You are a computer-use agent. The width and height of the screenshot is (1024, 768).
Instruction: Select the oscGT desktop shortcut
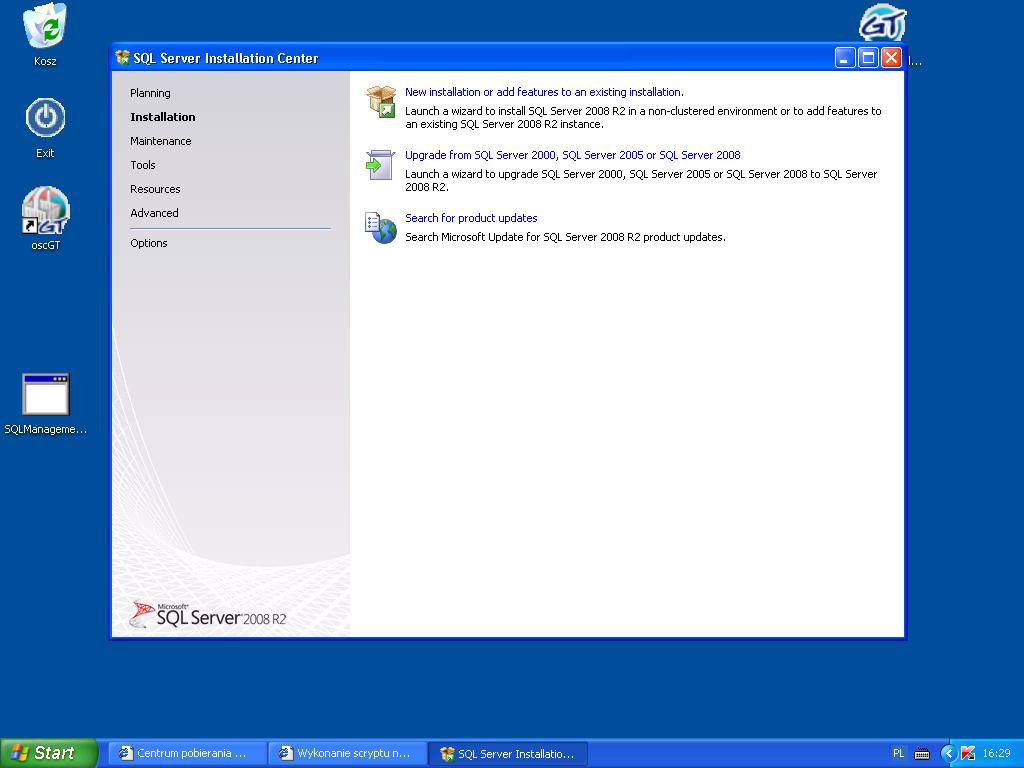coord(45,210)
